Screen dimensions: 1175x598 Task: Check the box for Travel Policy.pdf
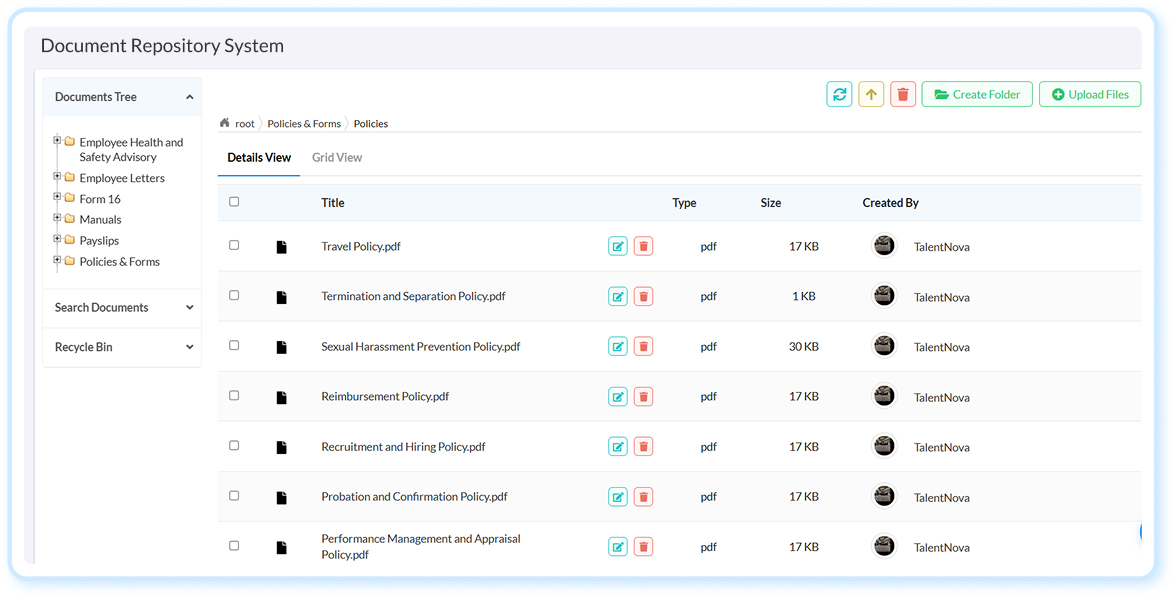234,245
